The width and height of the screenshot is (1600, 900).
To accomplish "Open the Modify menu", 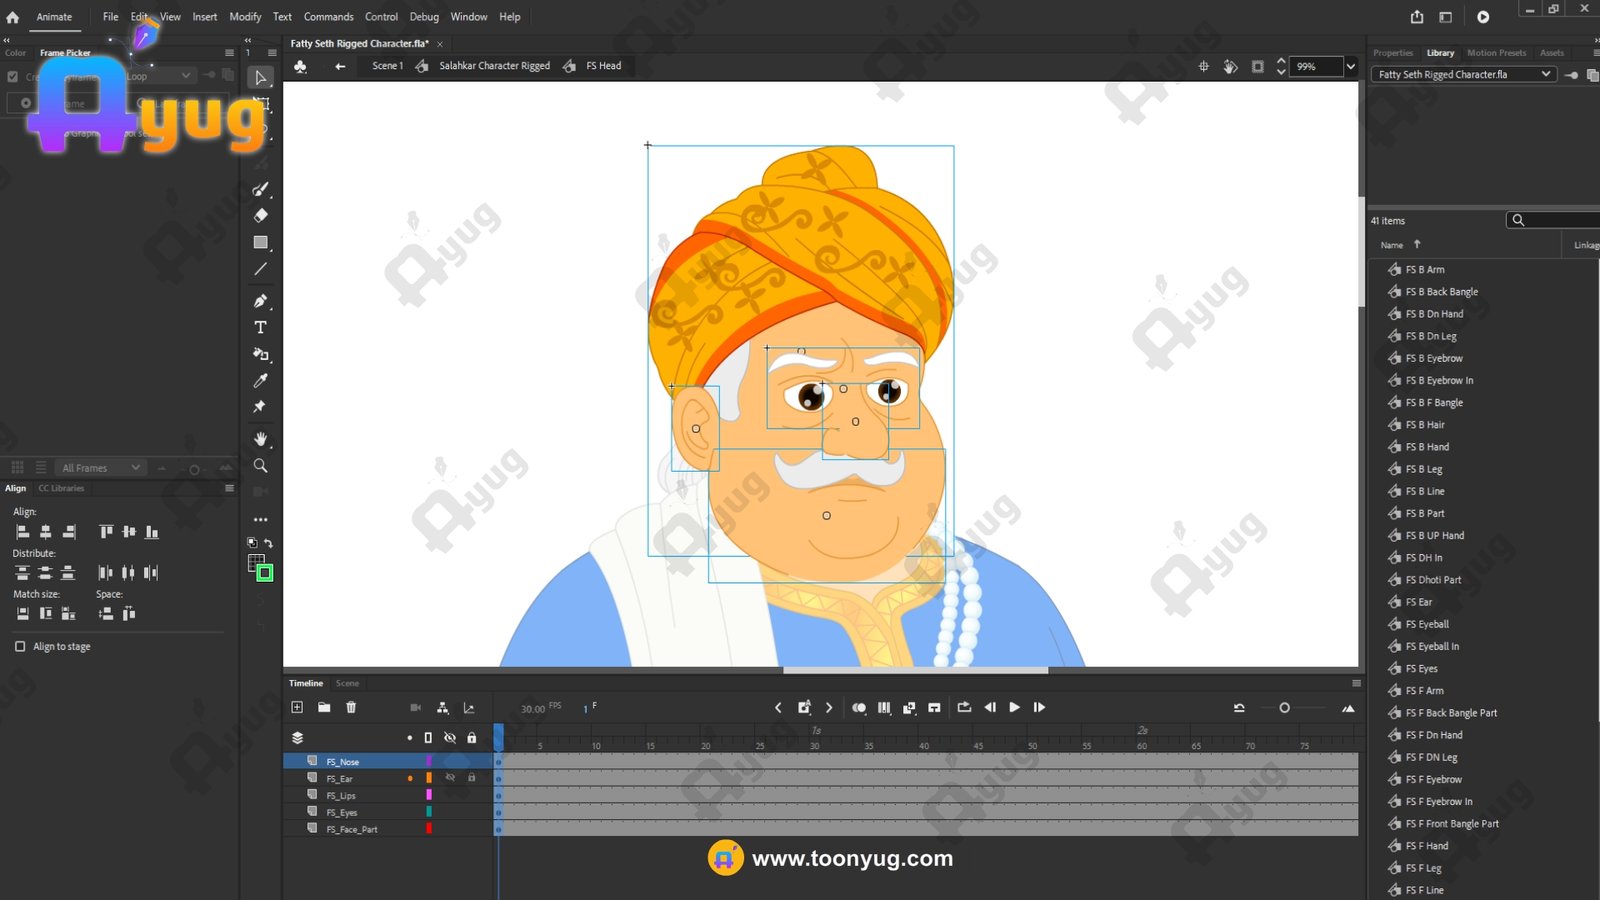I will [x=245, y=17].
